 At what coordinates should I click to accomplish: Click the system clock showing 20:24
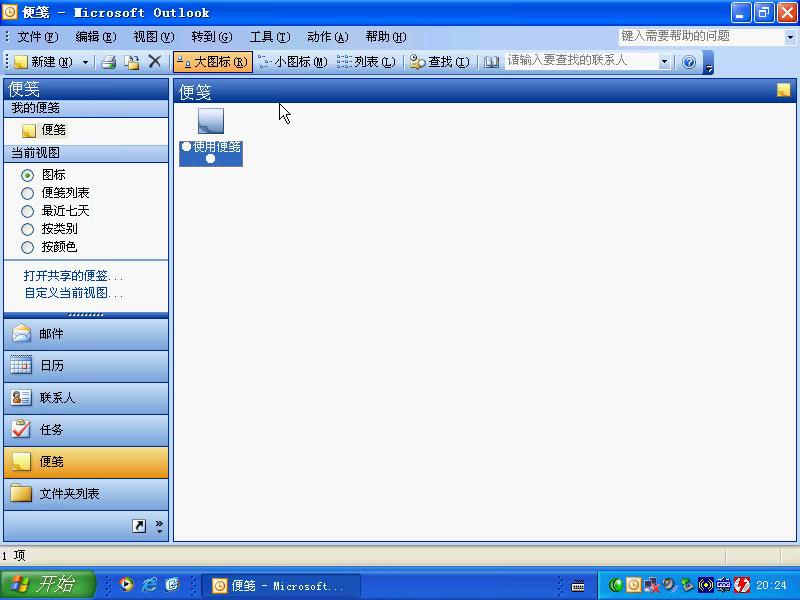pos(771,585)
